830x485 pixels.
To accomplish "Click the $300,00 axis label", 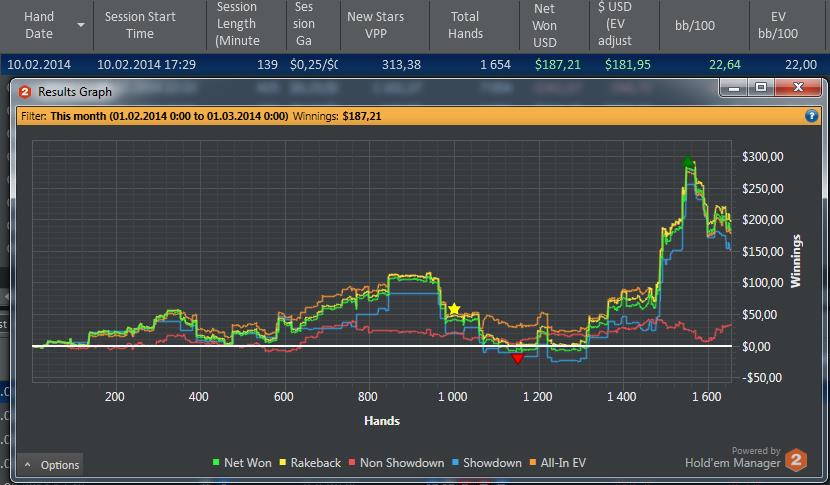I will 762,157.
